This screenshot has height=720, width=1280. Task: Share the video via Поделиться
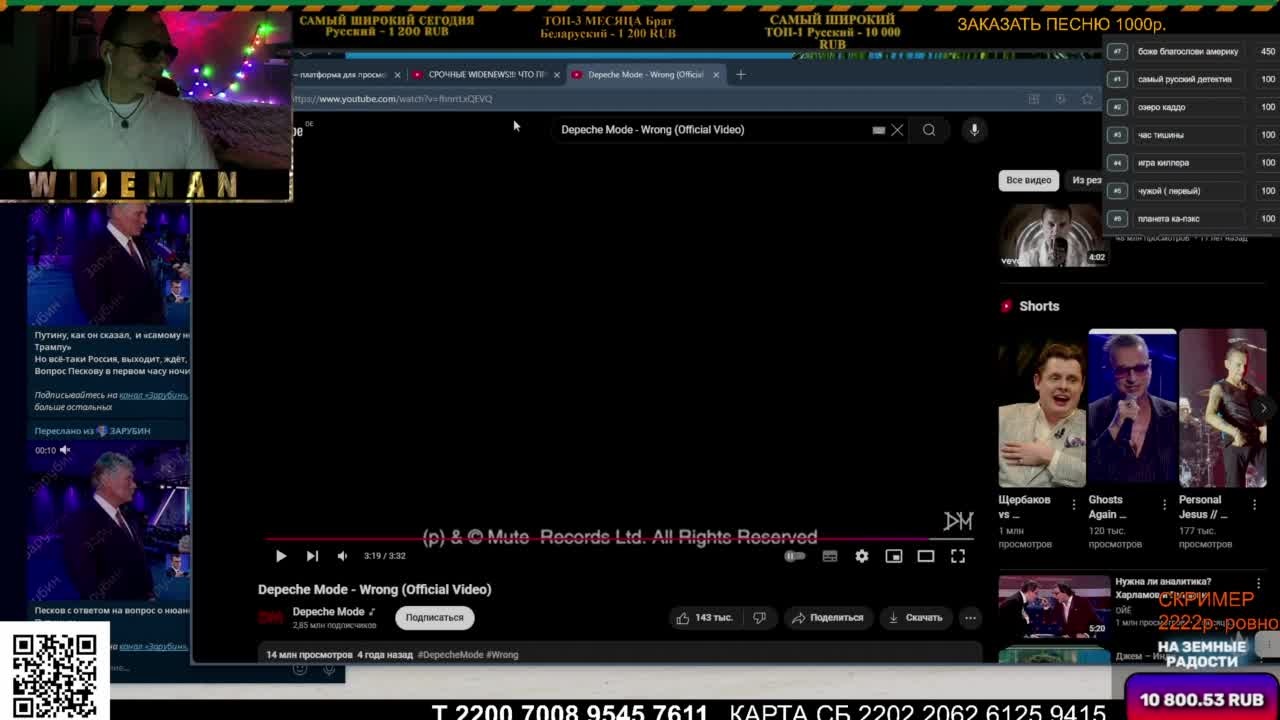click(x=827, y=618)
